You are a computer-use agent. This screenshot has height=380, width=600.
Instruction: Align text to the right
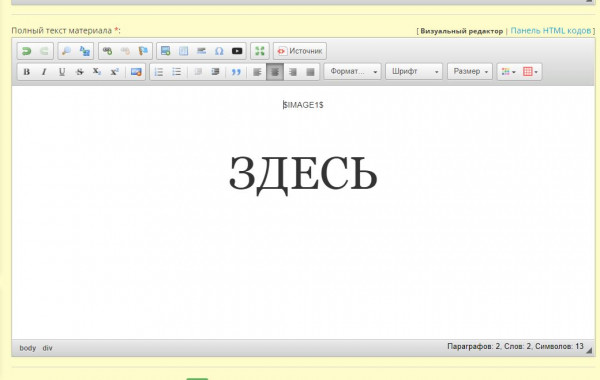coord(293,72)
